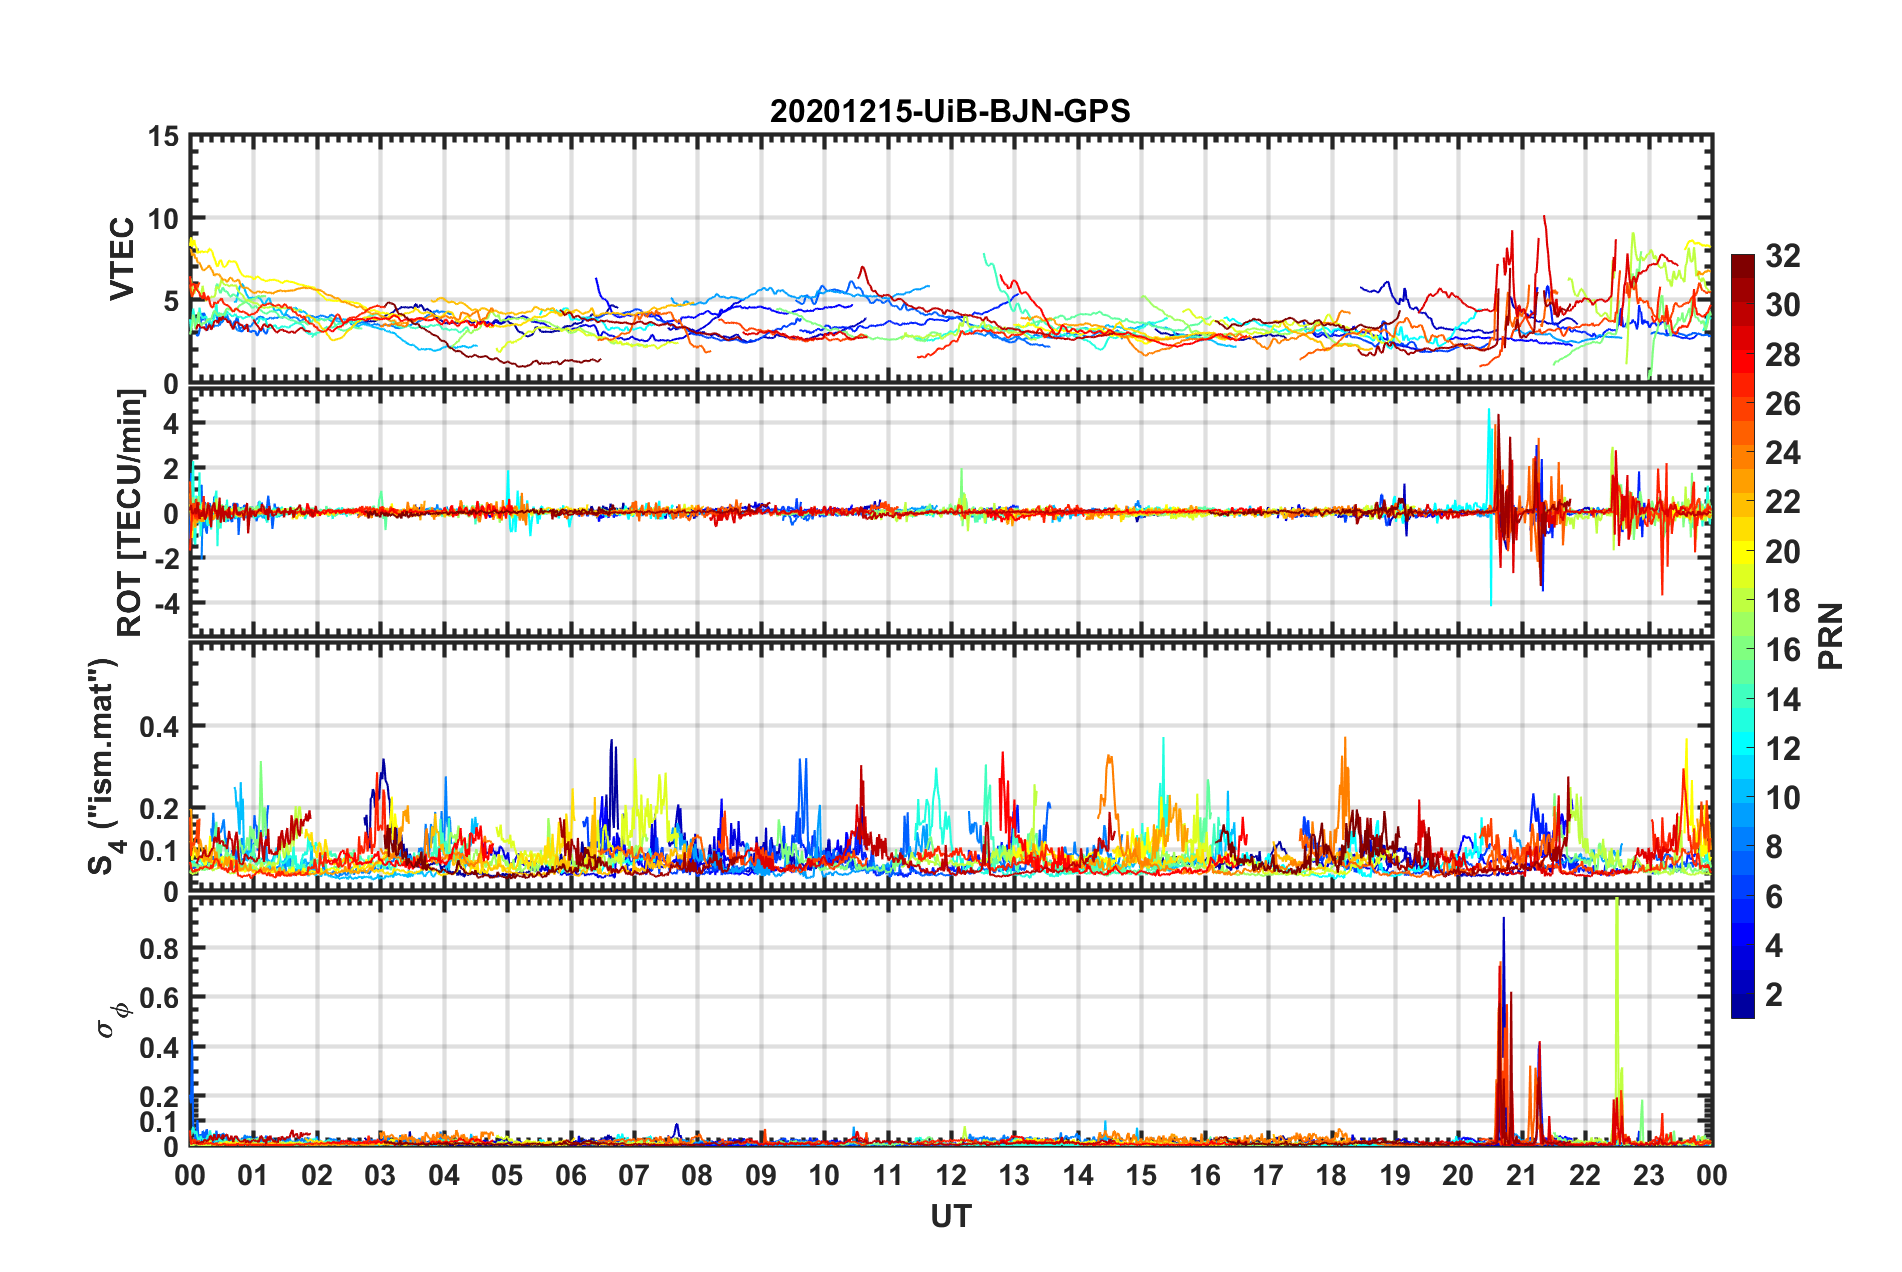This screenshot has height=1272, width=1902.
Task: Click the UT axis tick label "01"
Action: pos(253,1175)
